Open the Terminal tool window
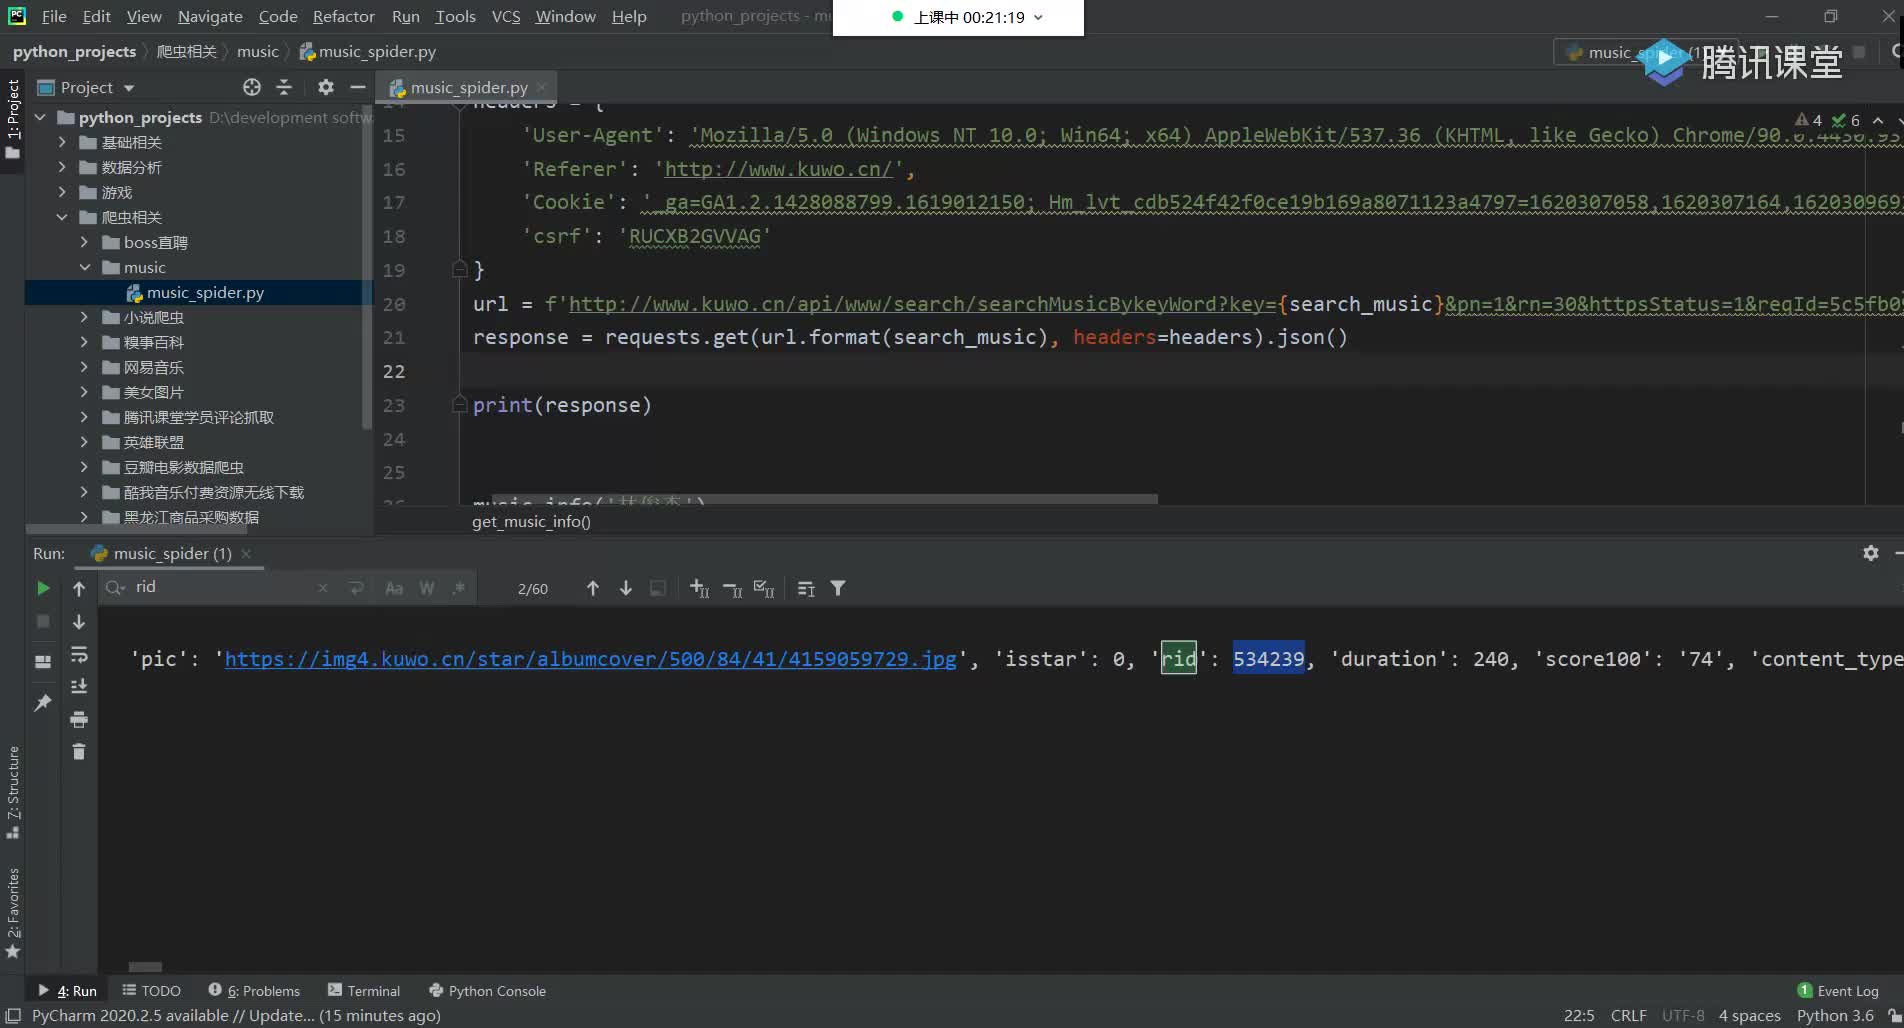 [364, 990]
